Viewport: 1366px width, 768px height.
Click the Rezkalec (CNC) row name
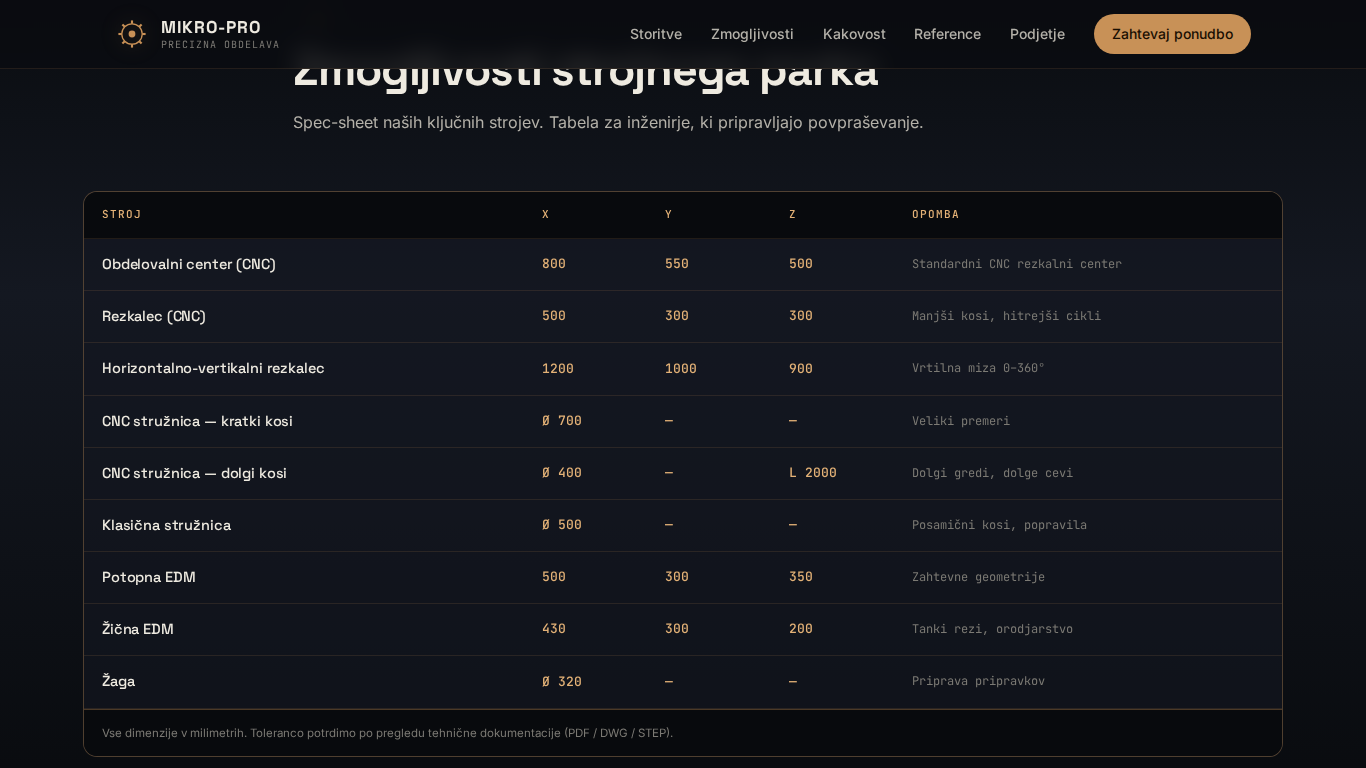(154, 316)
